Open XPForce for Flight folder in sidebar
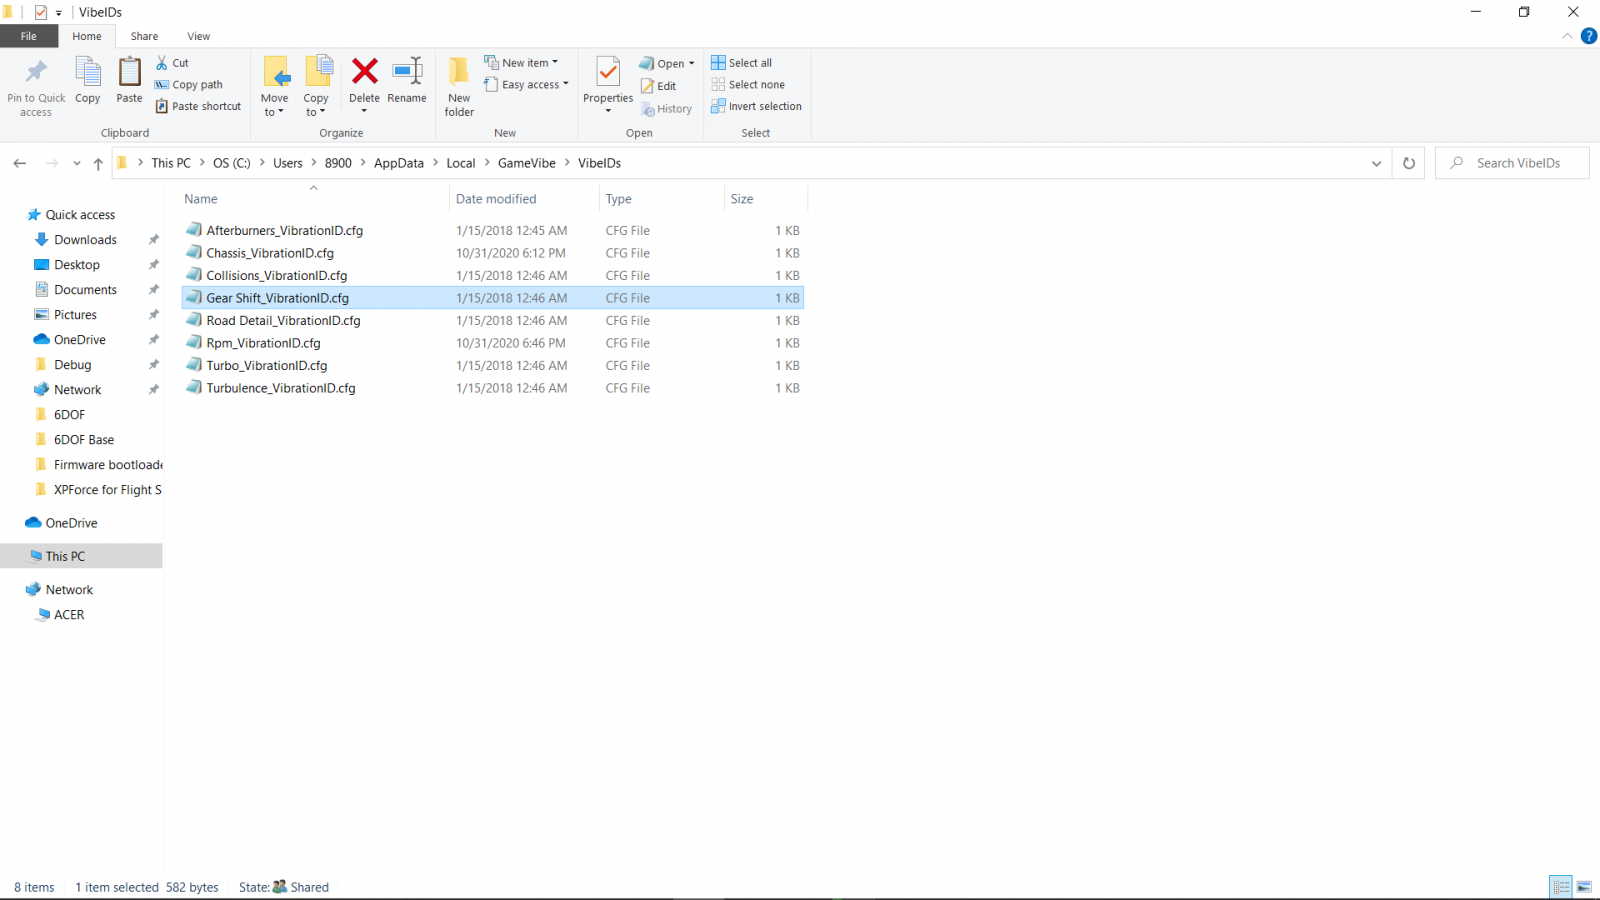Screen dimensions: 1600x900 [107, 490]
